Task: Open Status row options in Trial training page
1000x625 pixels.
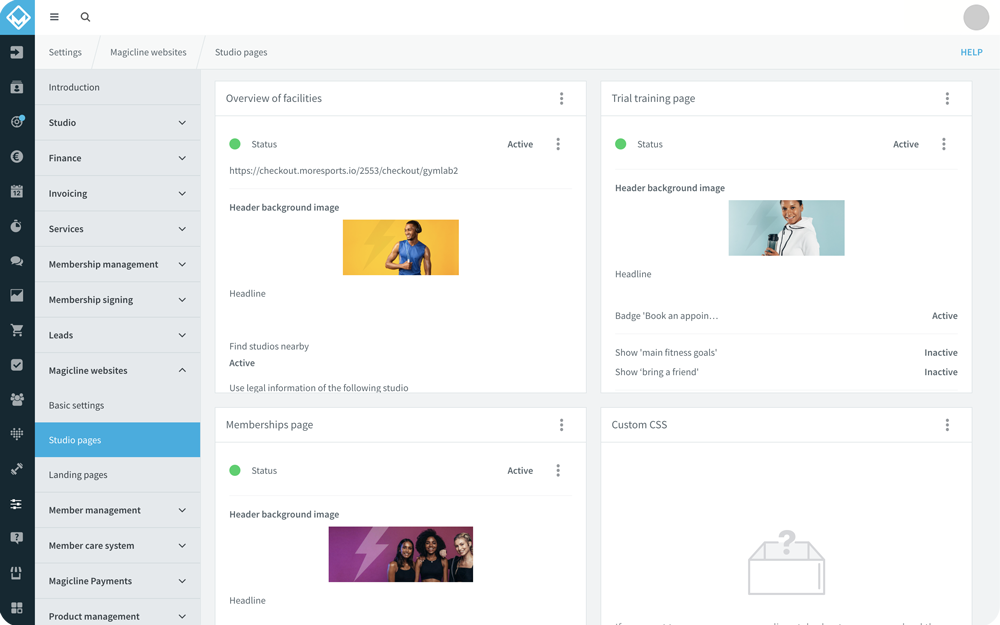Action: pyautogui.click(x=943, y=144)
